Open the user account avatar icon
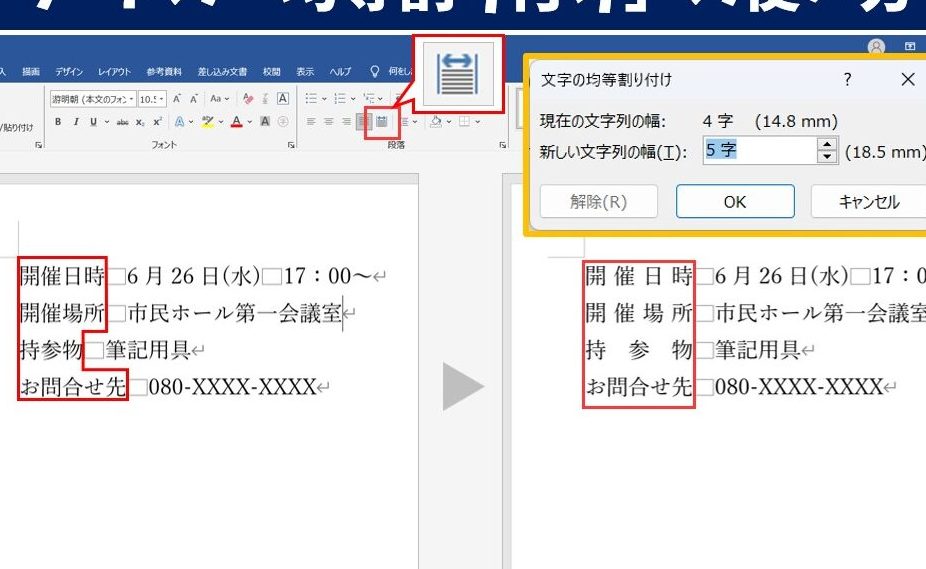926x569 pixels. pos(876,47)
